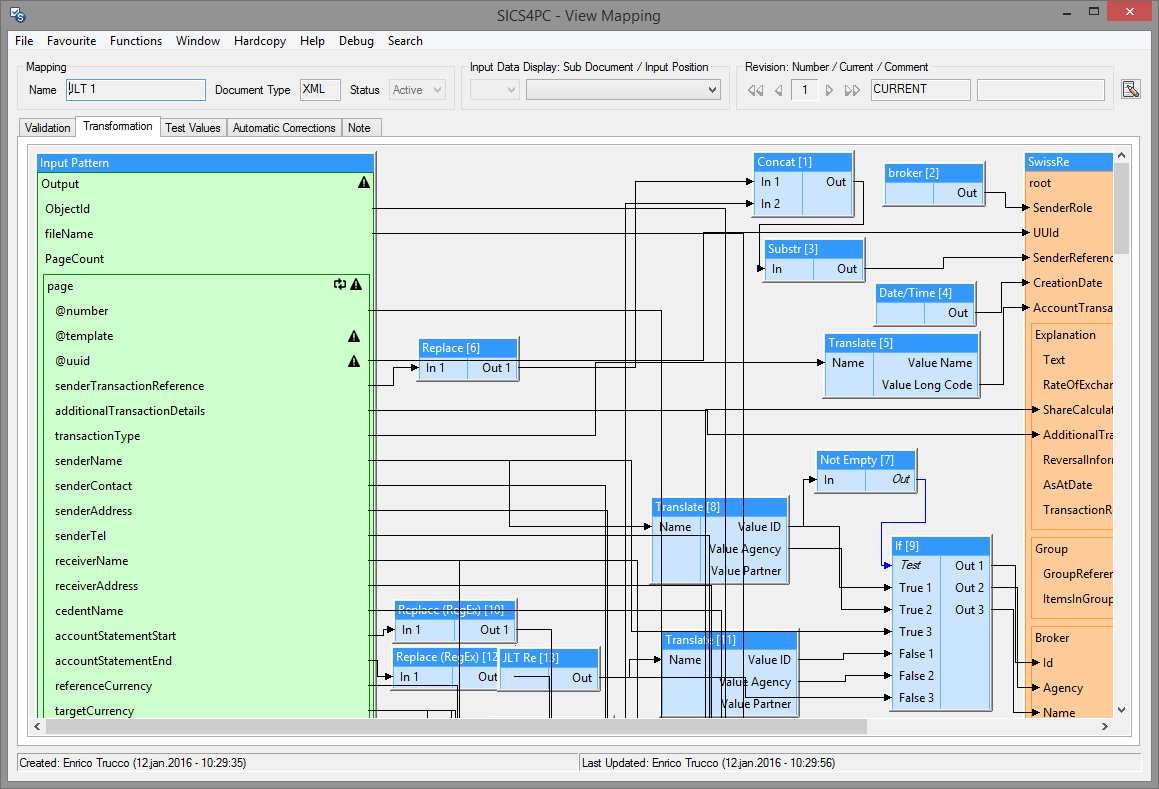The width and height of the screenshot is (1159, 789).
Task: Click next revision arrow
Action: [x=829, y=90]
